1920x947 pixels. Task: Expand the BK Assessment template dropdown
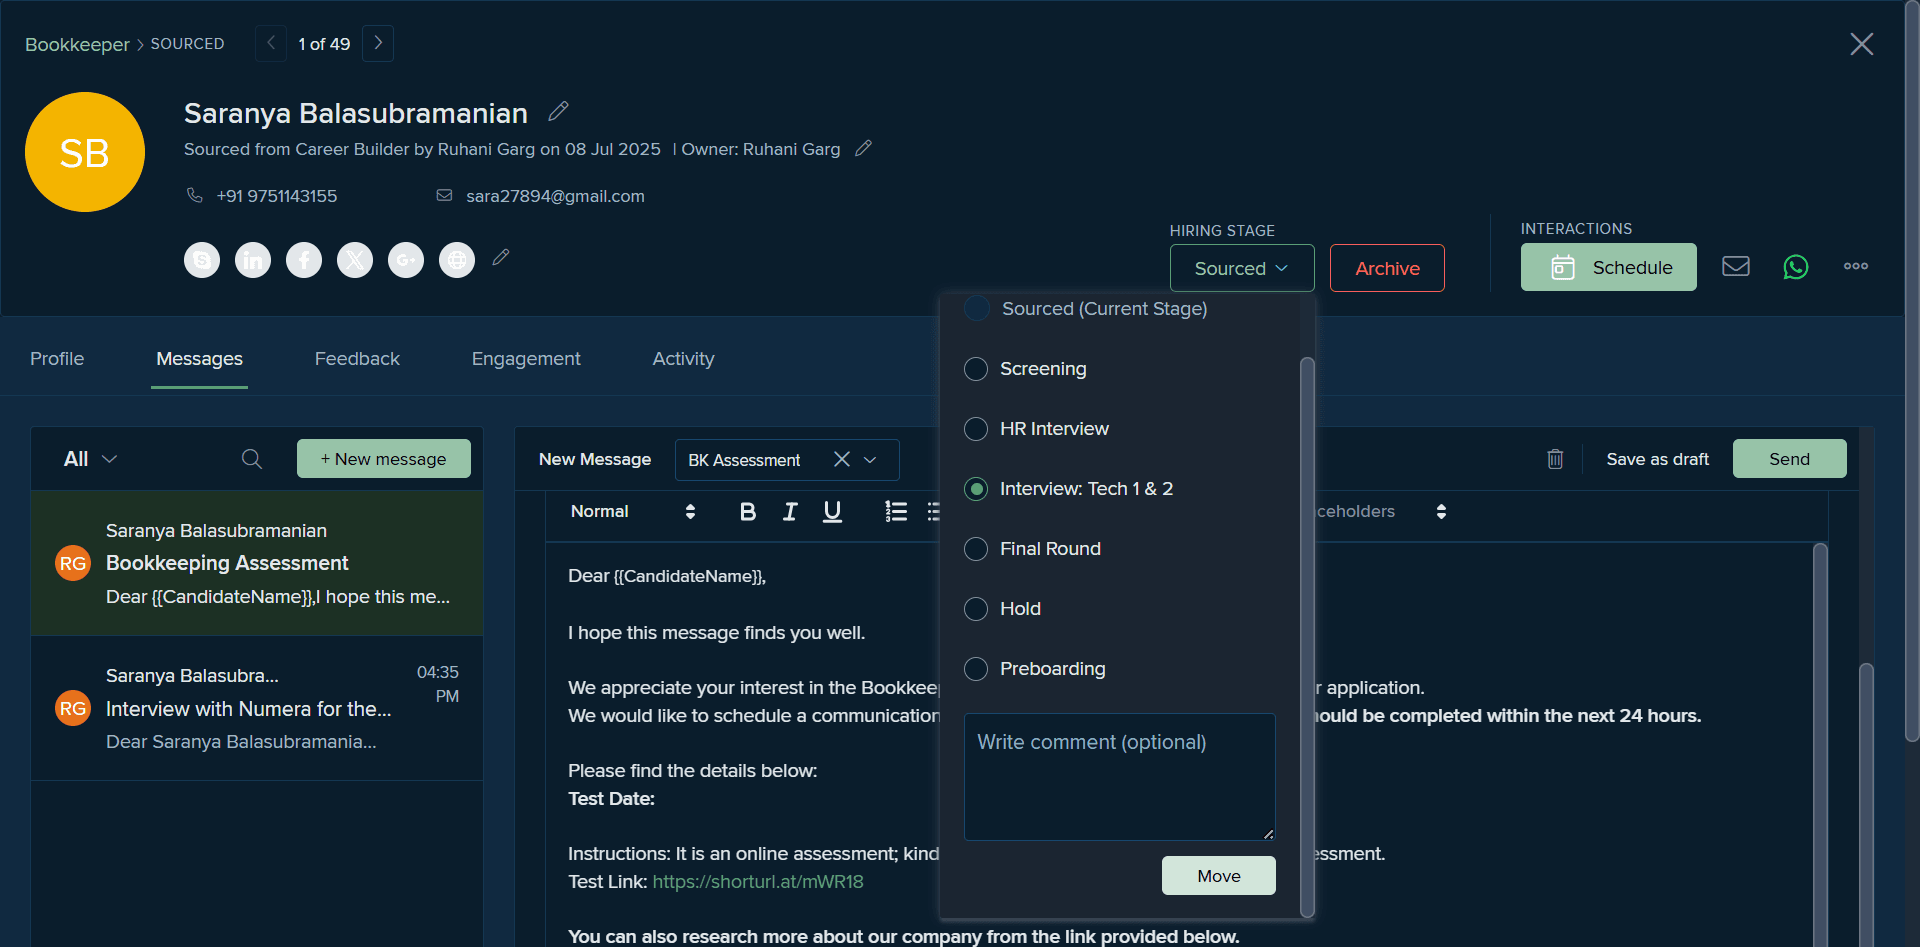coord(870,460)
